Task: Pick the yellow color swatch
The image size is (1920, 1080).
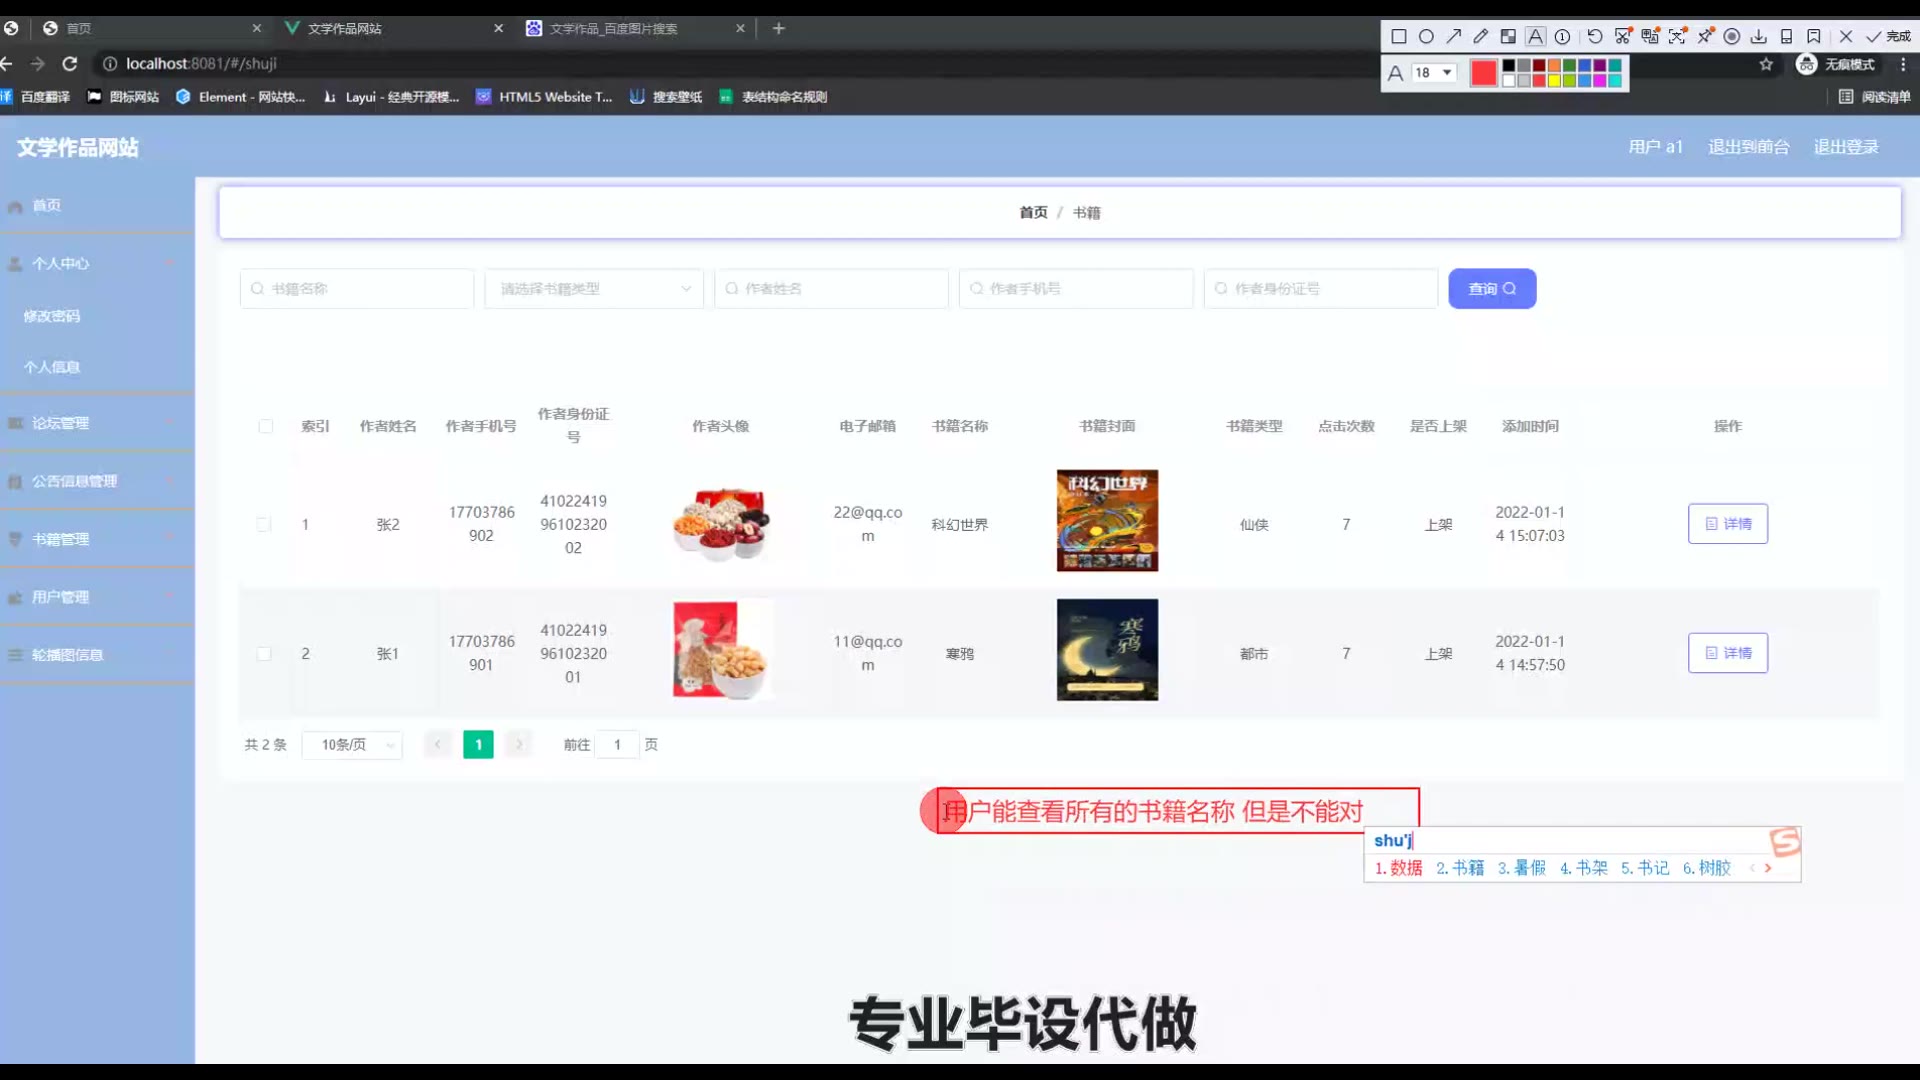Action: tap(1554, 81)
